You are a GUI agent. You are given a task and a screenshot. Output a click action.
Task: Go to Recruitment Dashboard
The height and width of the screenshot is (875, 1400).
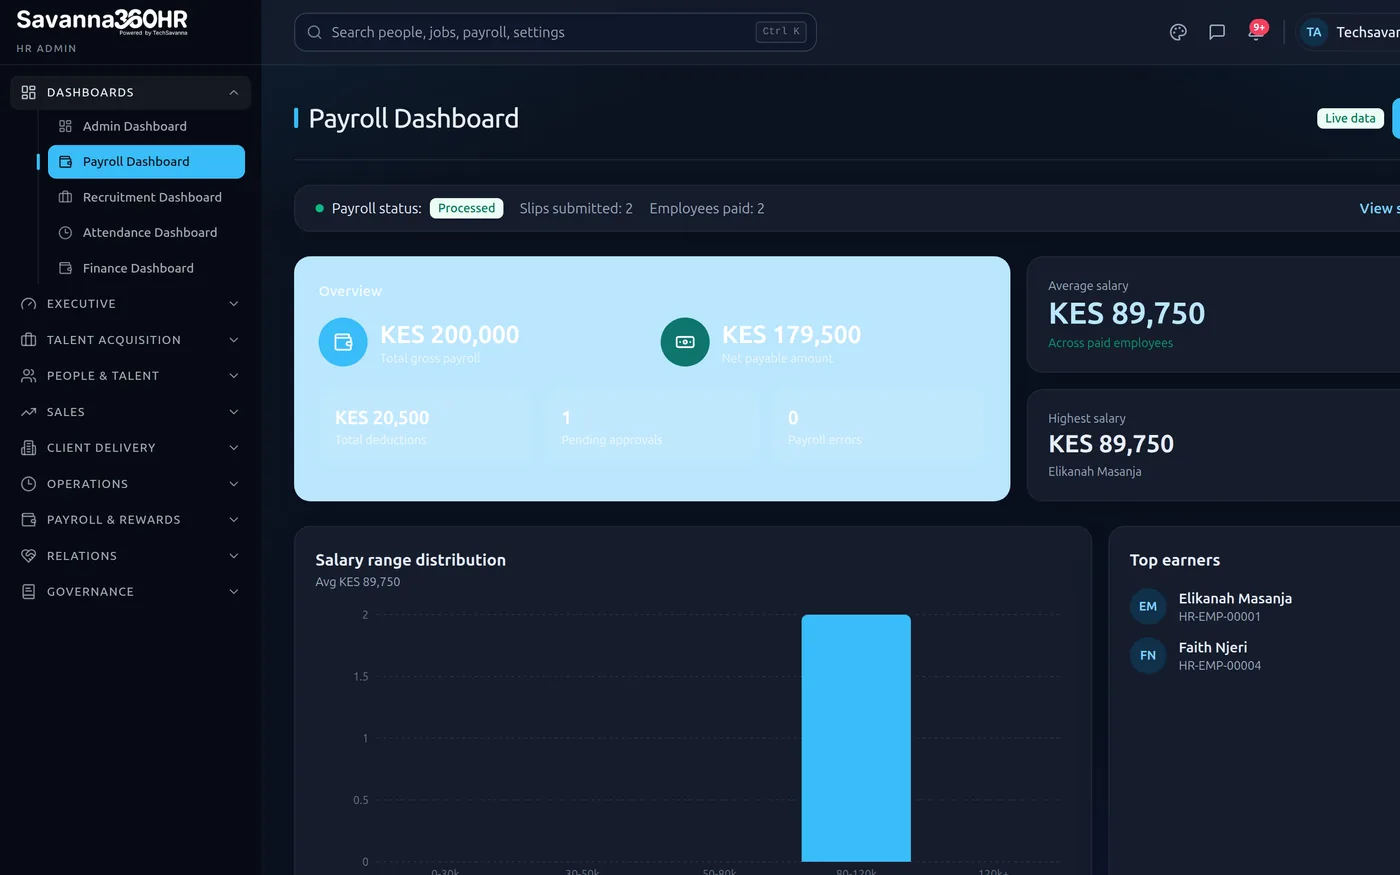pyautogui.click(x=146, y=197)
